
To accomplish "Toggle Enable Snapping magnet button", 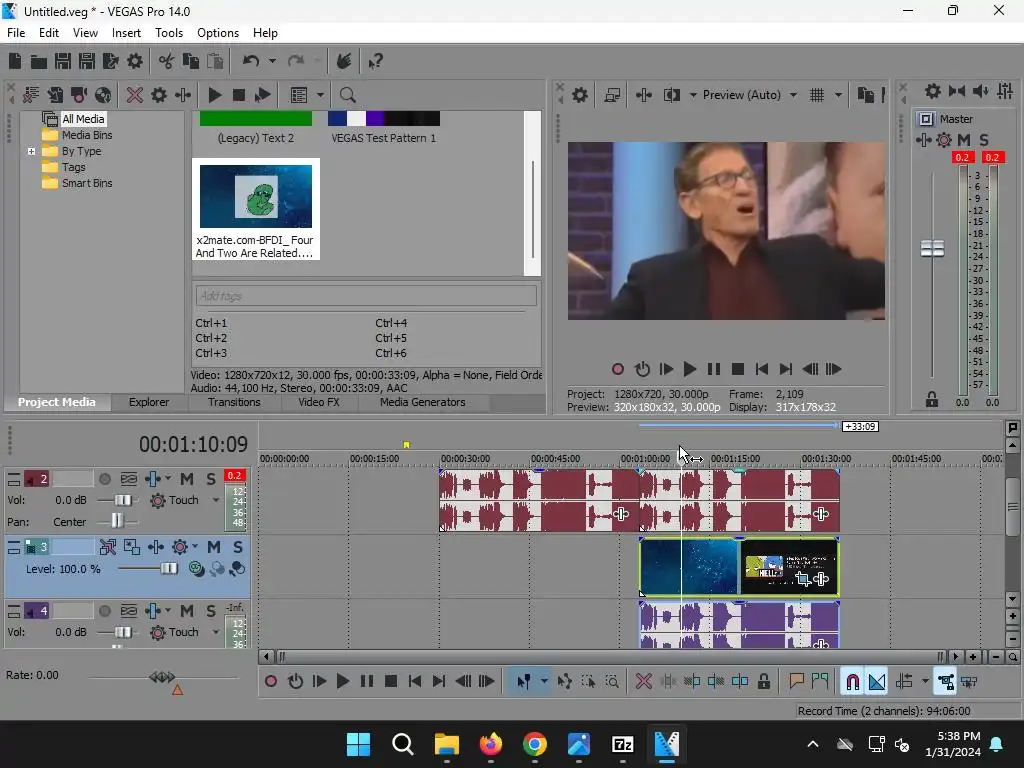I will [x=852, y=682].
